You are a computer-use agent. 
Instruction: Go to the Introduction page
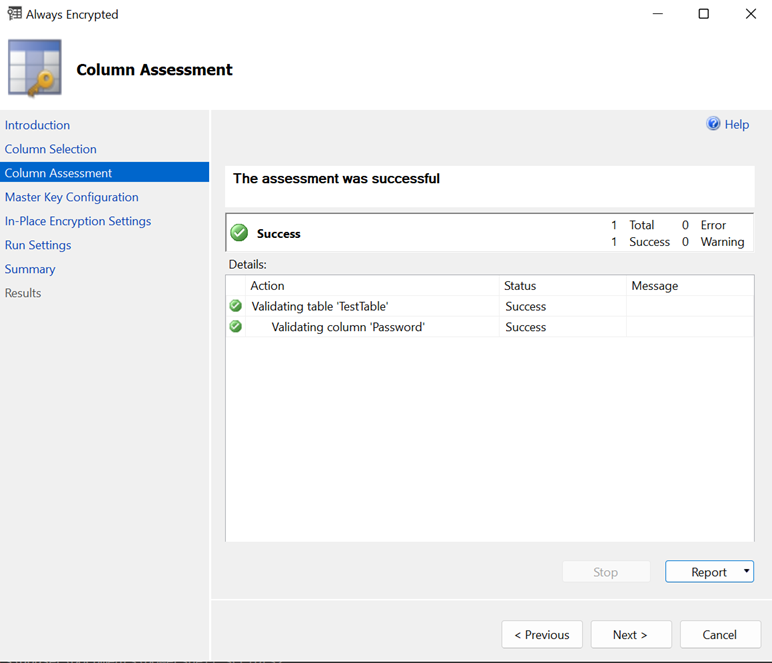[x=37, y=125]
